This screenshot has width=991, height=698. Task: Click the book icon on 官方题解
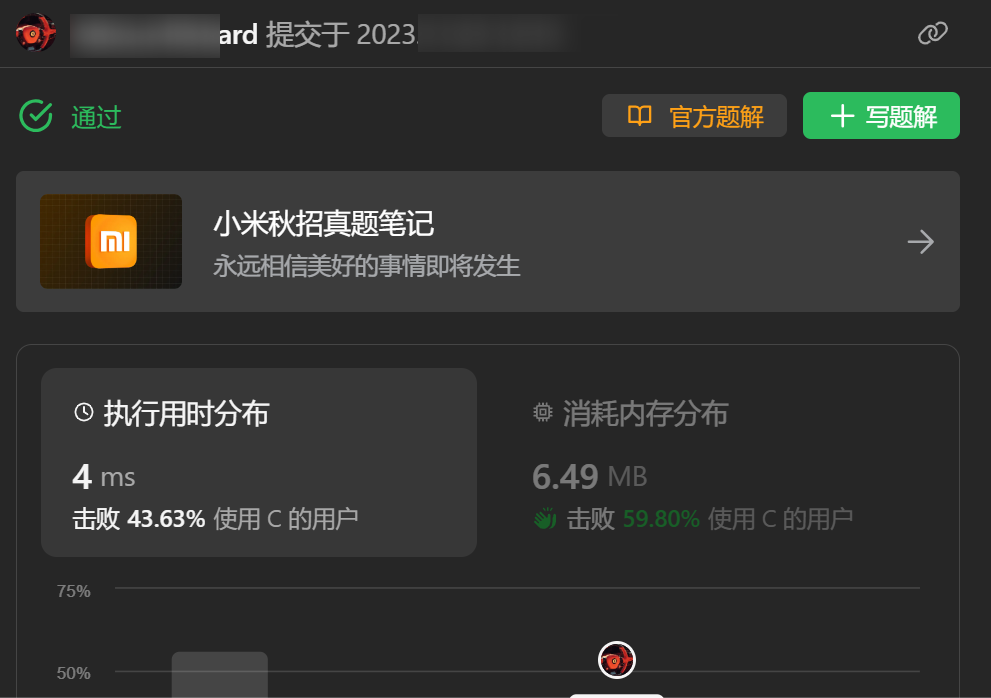[639, 116]
